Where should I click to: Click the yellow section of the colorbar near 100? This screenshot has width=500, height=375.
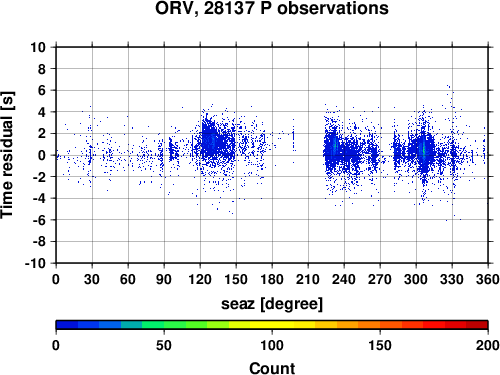(x=272, y=325)
